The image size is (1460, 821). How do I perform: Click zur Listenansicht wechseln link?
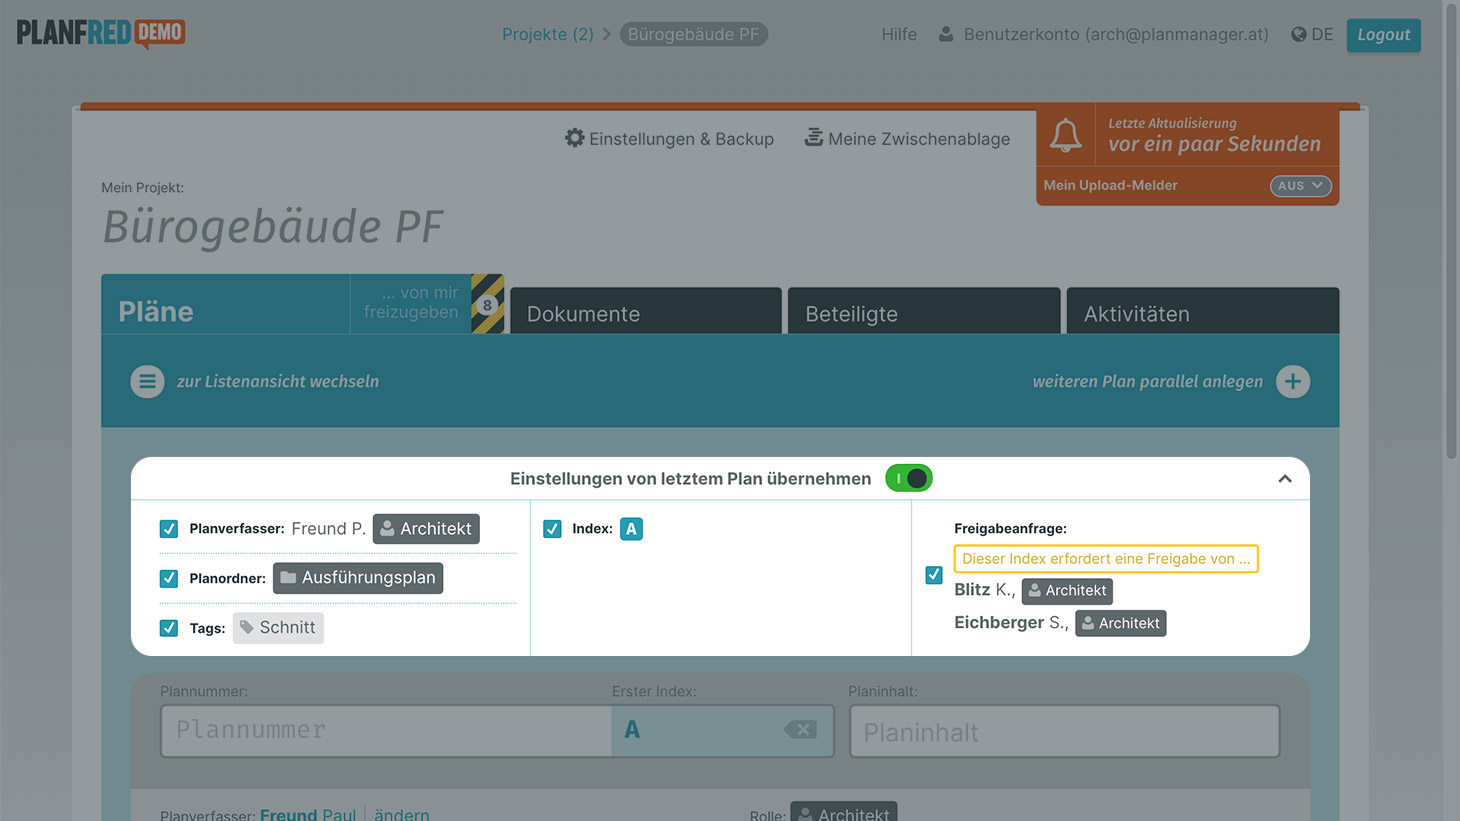click(x=278, y=381)
